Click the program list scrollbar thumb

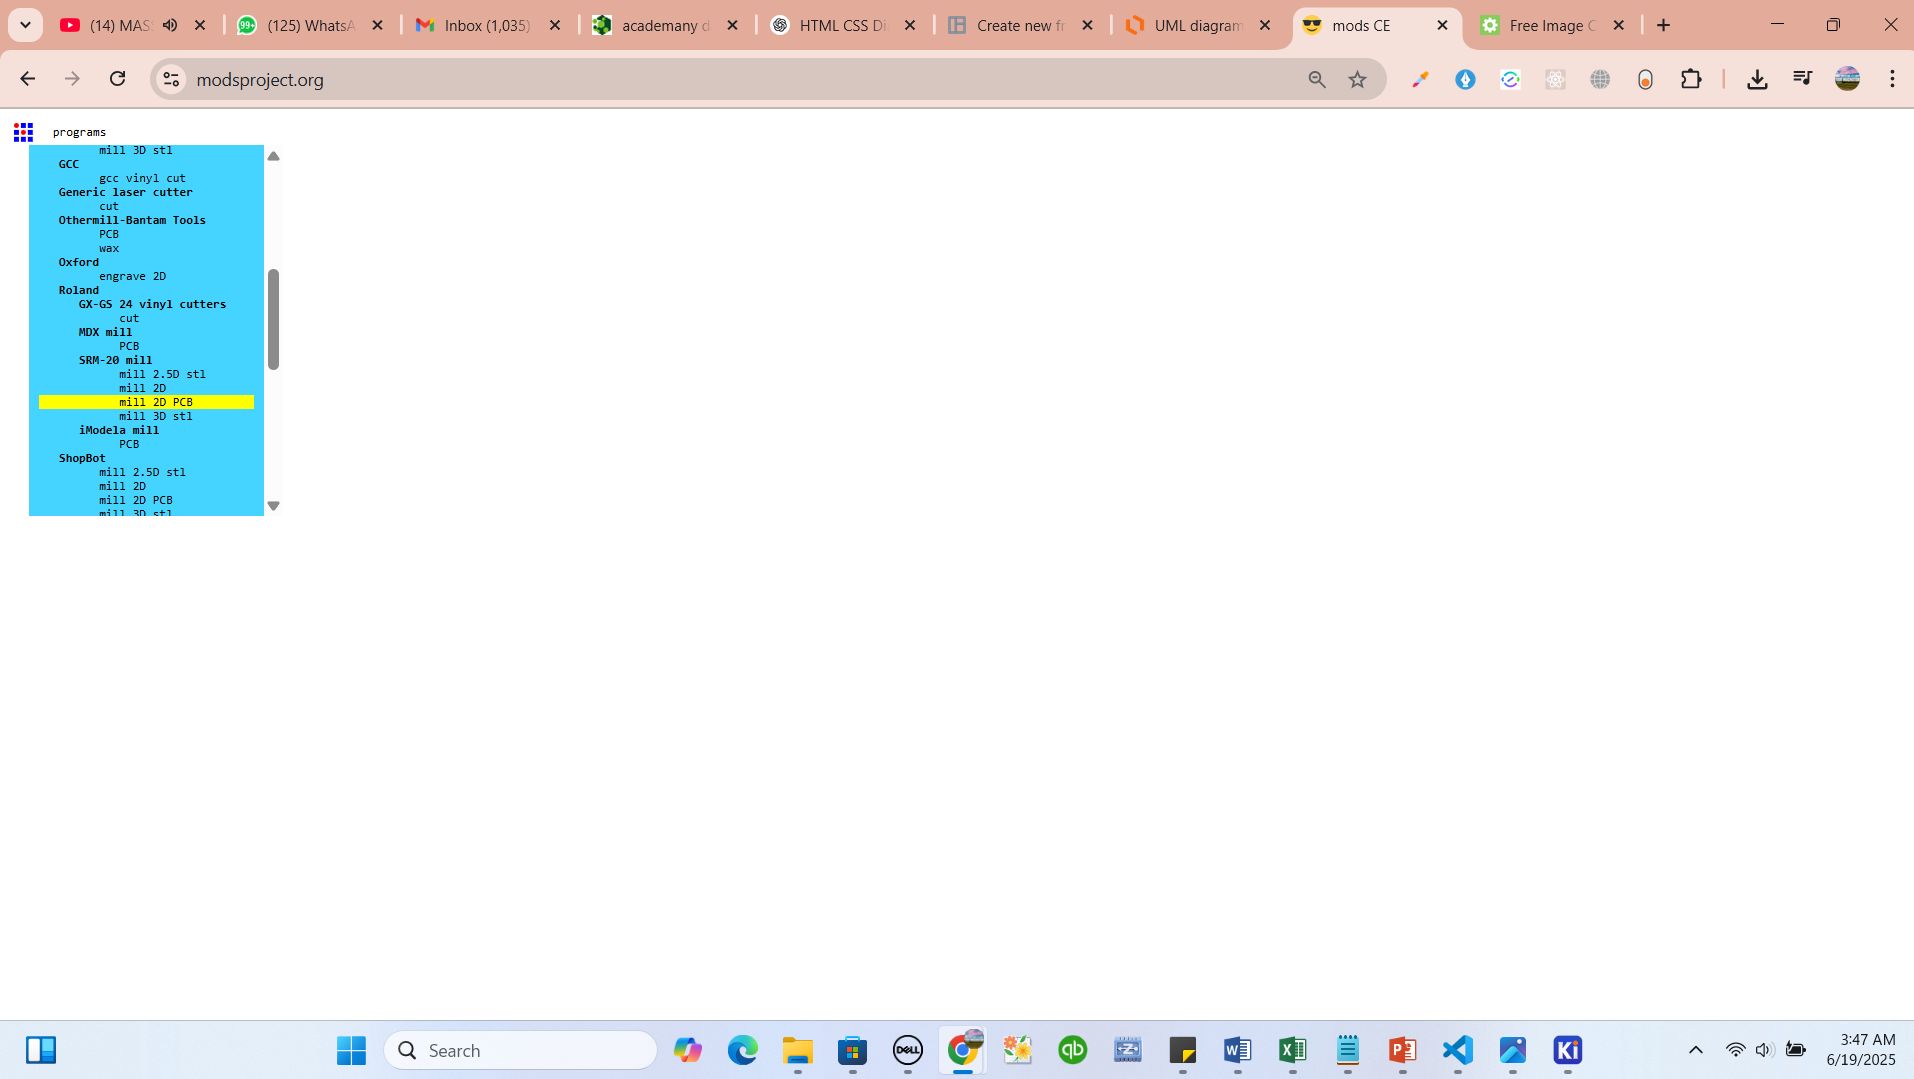pyautogui.click(x=273, y=319)
